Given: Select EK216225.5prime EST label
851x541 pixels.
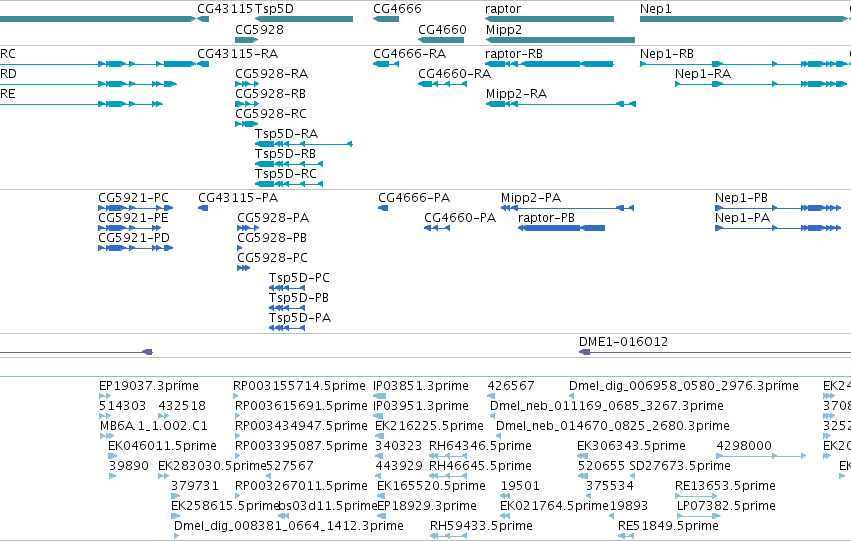Looking at the screenshot, I should point(429,426).
